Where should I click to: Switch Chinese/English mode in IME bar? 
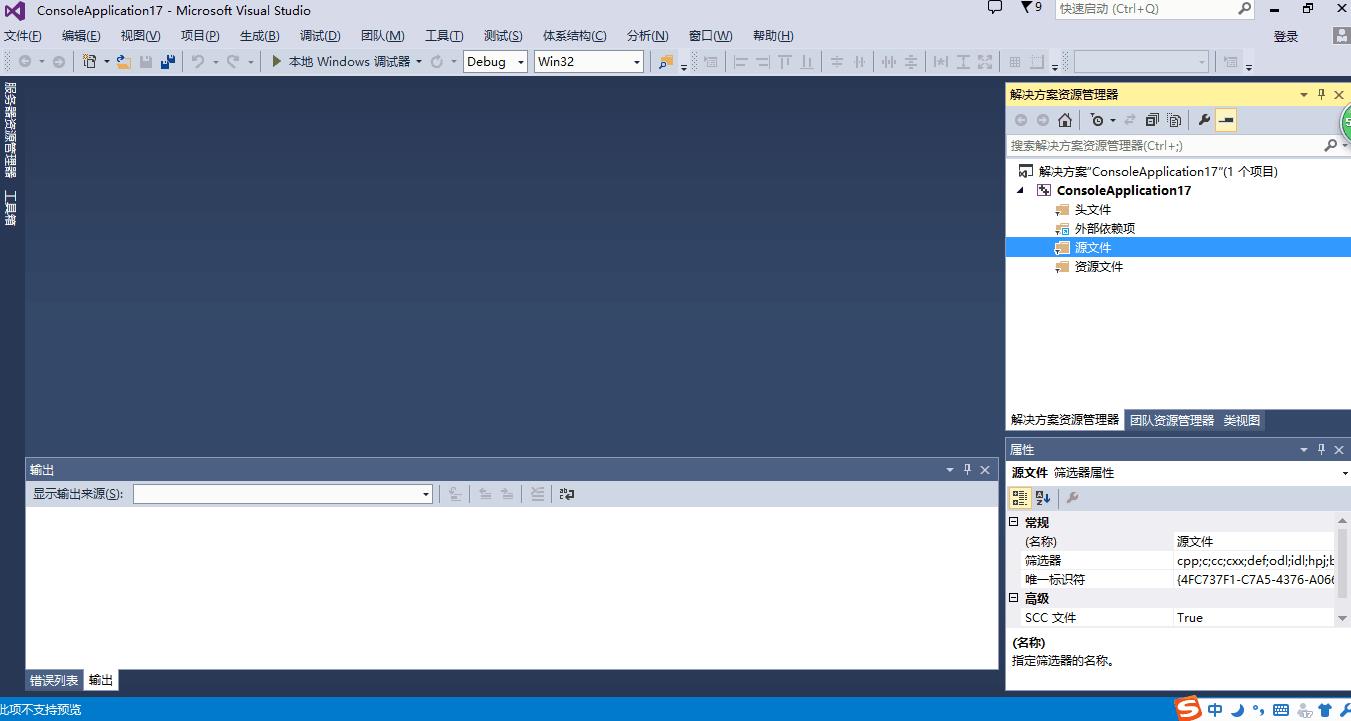pos(1215,710)
